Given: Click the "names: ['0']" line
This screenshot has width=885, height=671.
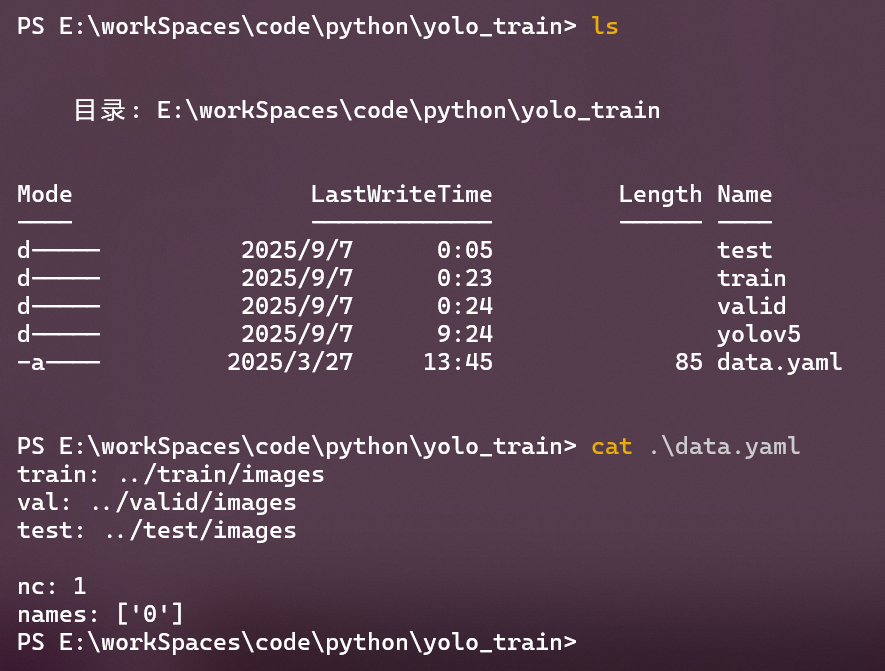Looking at the screenshot, I should pos(101,614).
